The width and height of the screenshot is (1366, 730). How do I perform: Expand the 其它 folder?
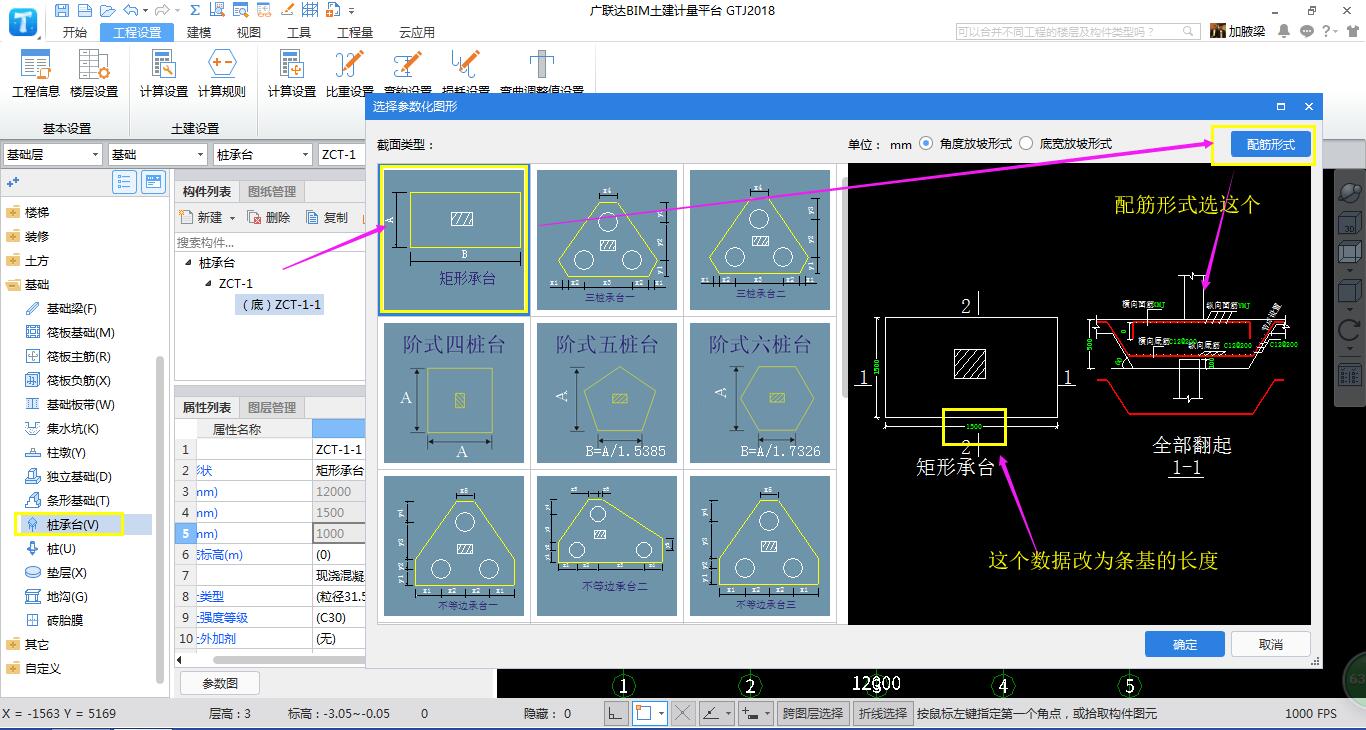pos(13,645)
